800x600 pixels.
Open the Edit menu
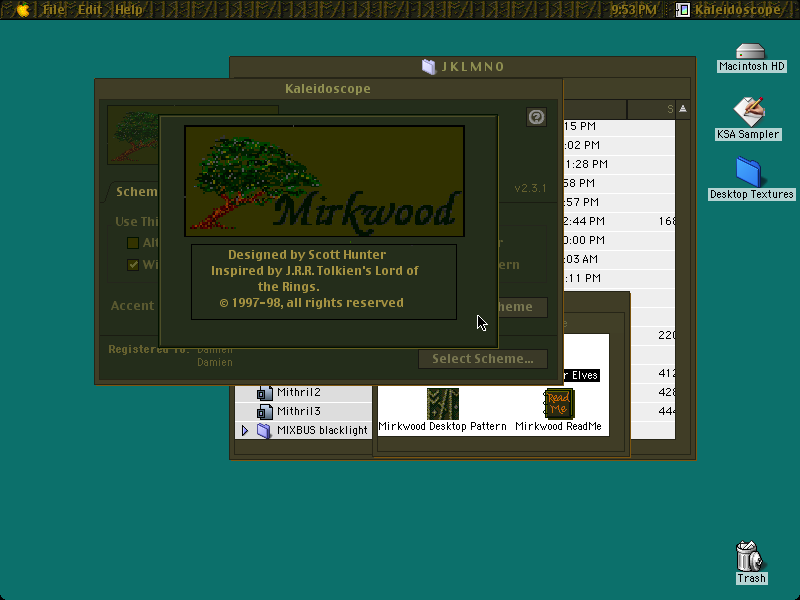pos(90,9)
